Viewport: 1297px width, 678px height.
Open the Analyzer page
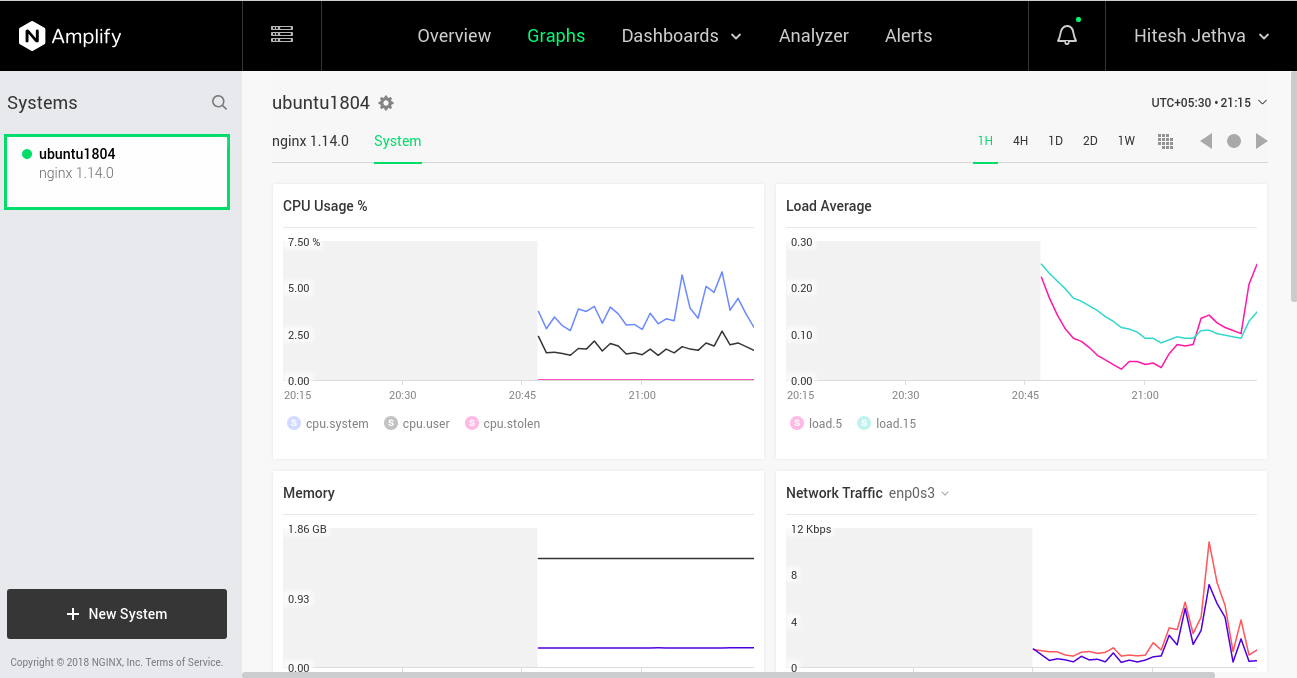(x=814, y=35)
